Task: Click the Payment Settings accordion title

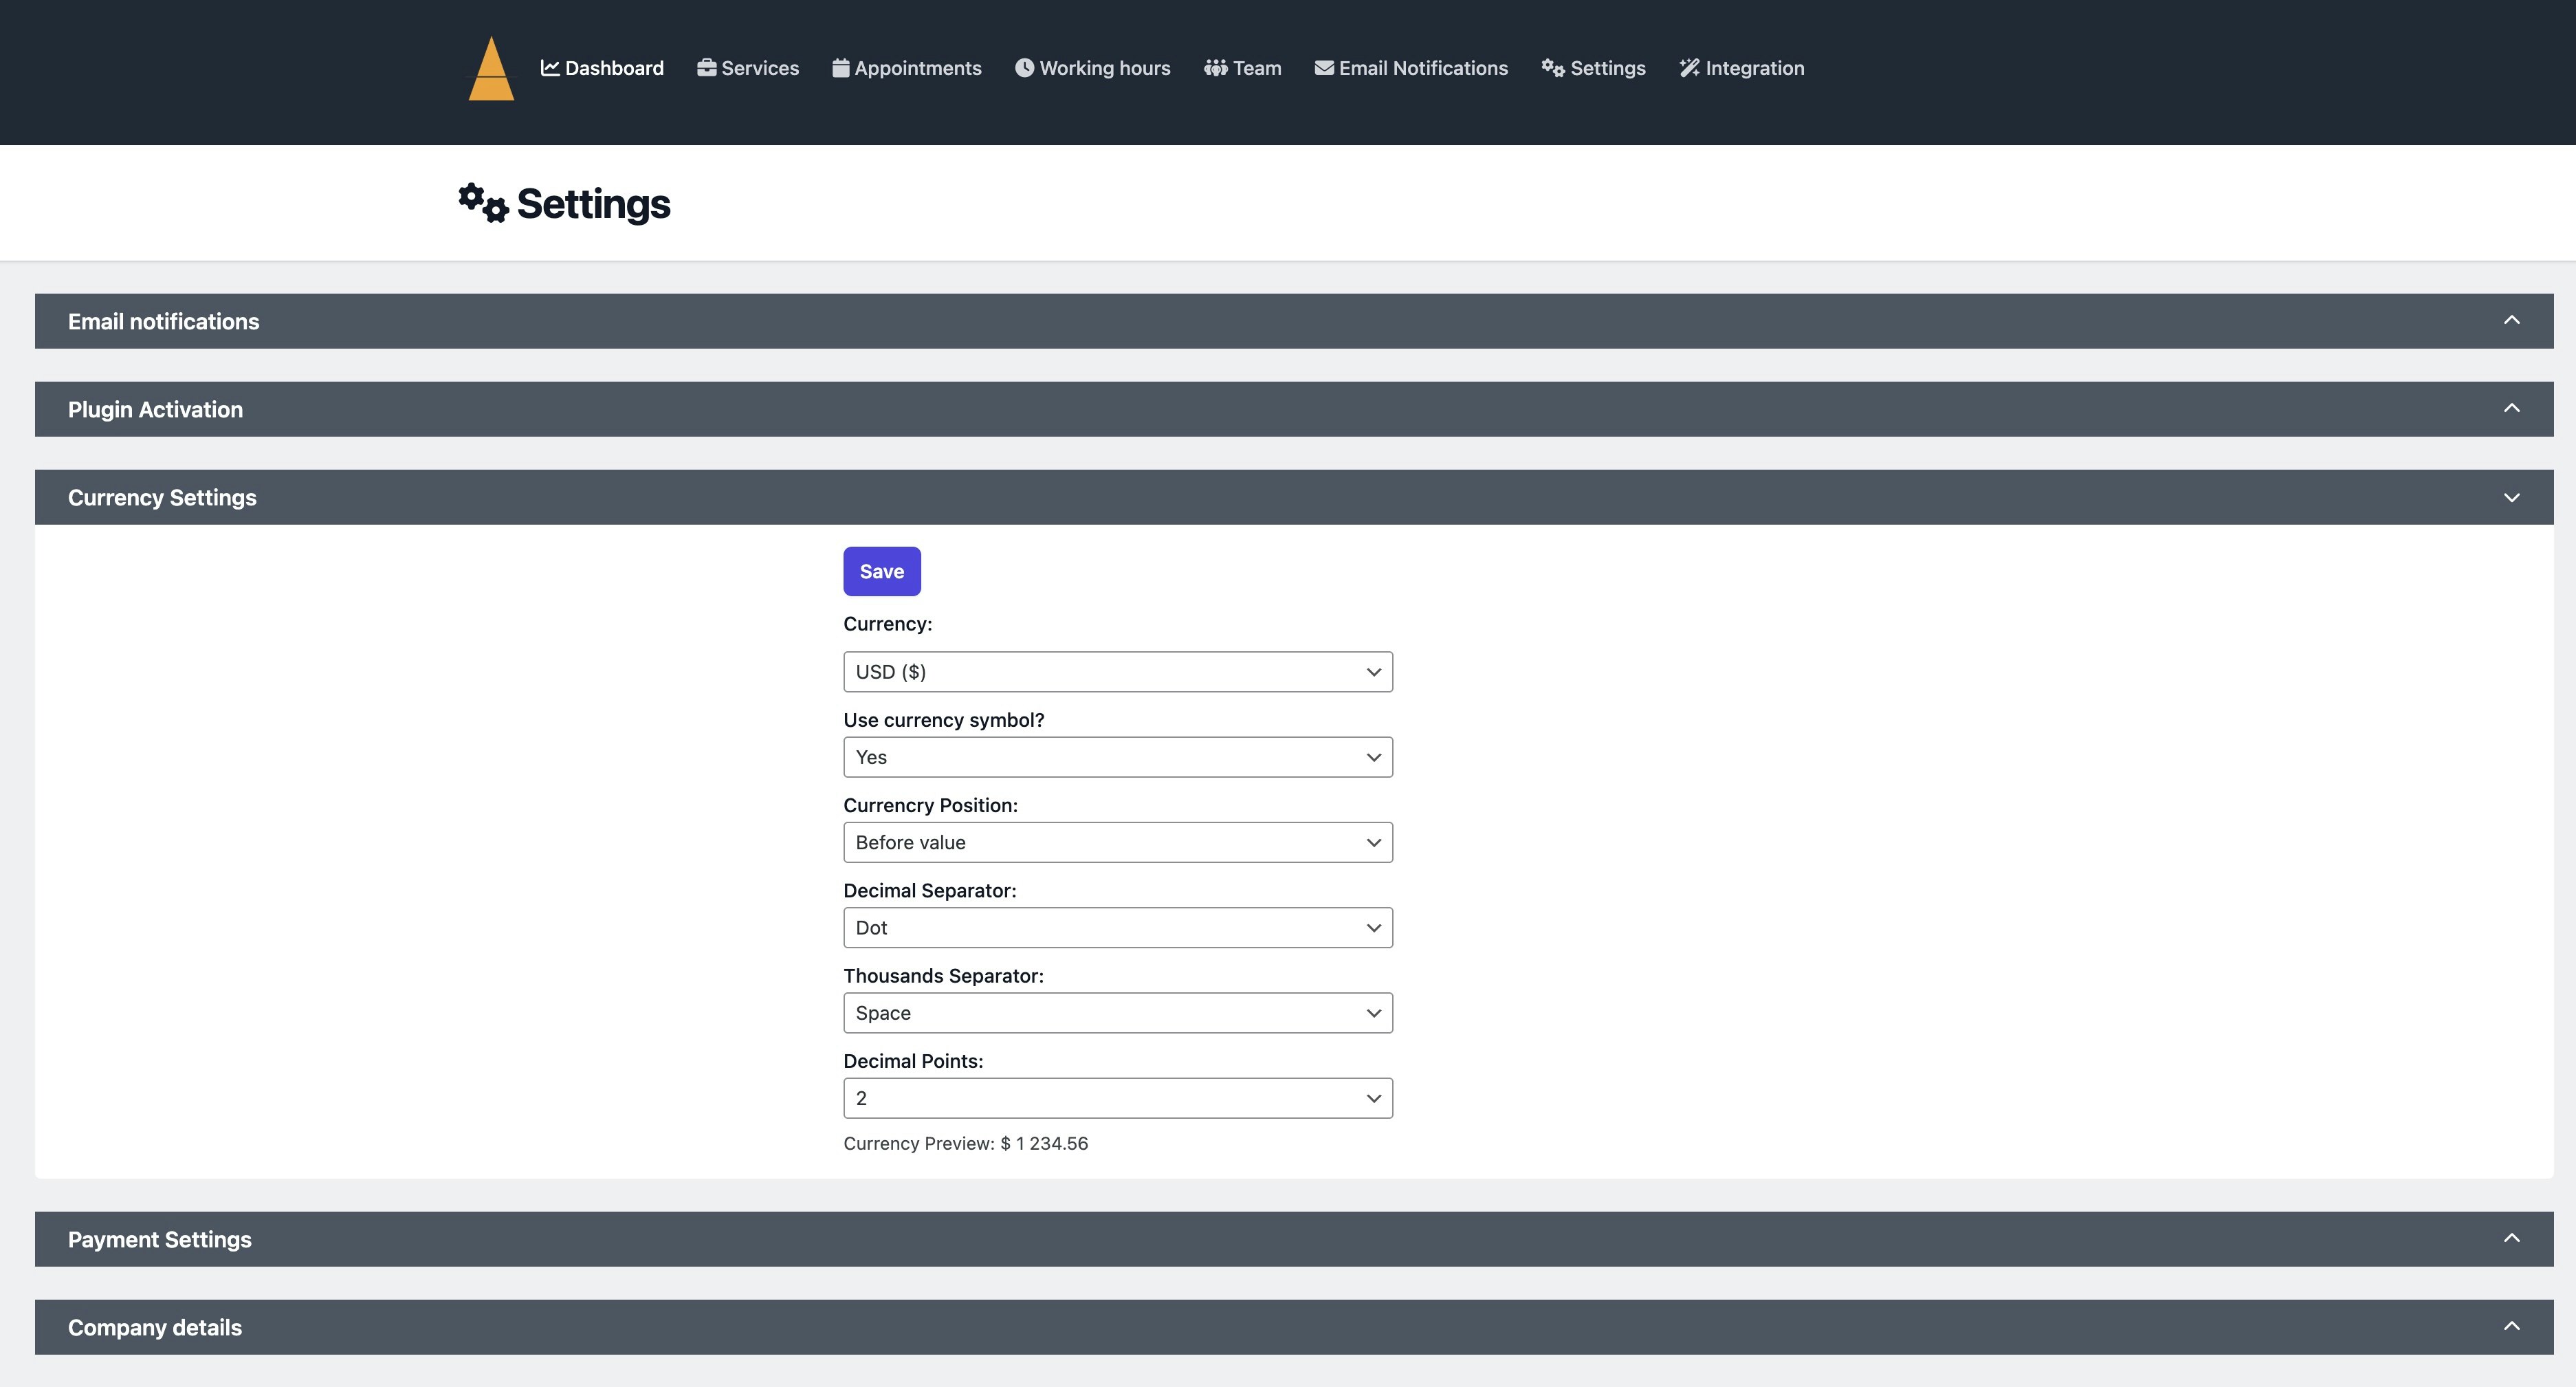Action: coord(160,1239)
